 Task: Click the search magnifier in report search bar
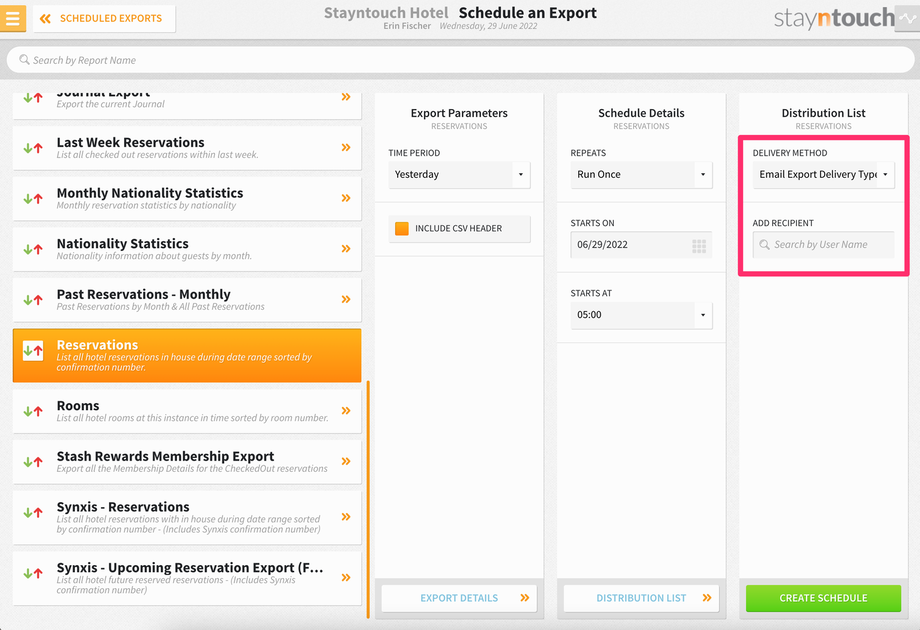point(24,60)
